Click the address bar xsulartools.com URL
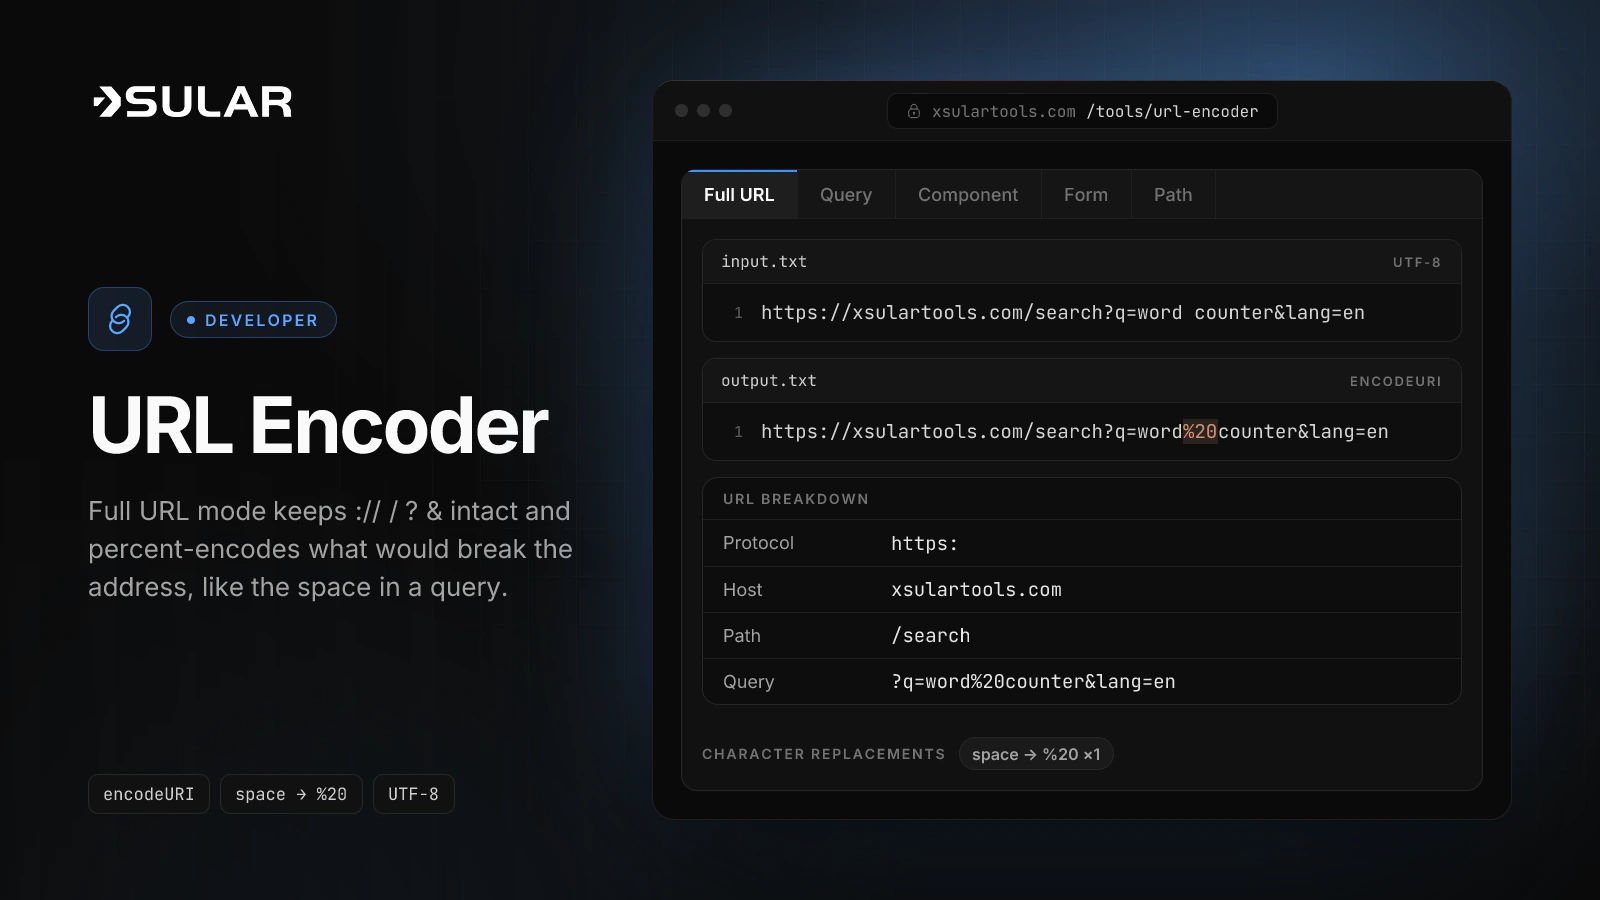 pos(1082,111)
